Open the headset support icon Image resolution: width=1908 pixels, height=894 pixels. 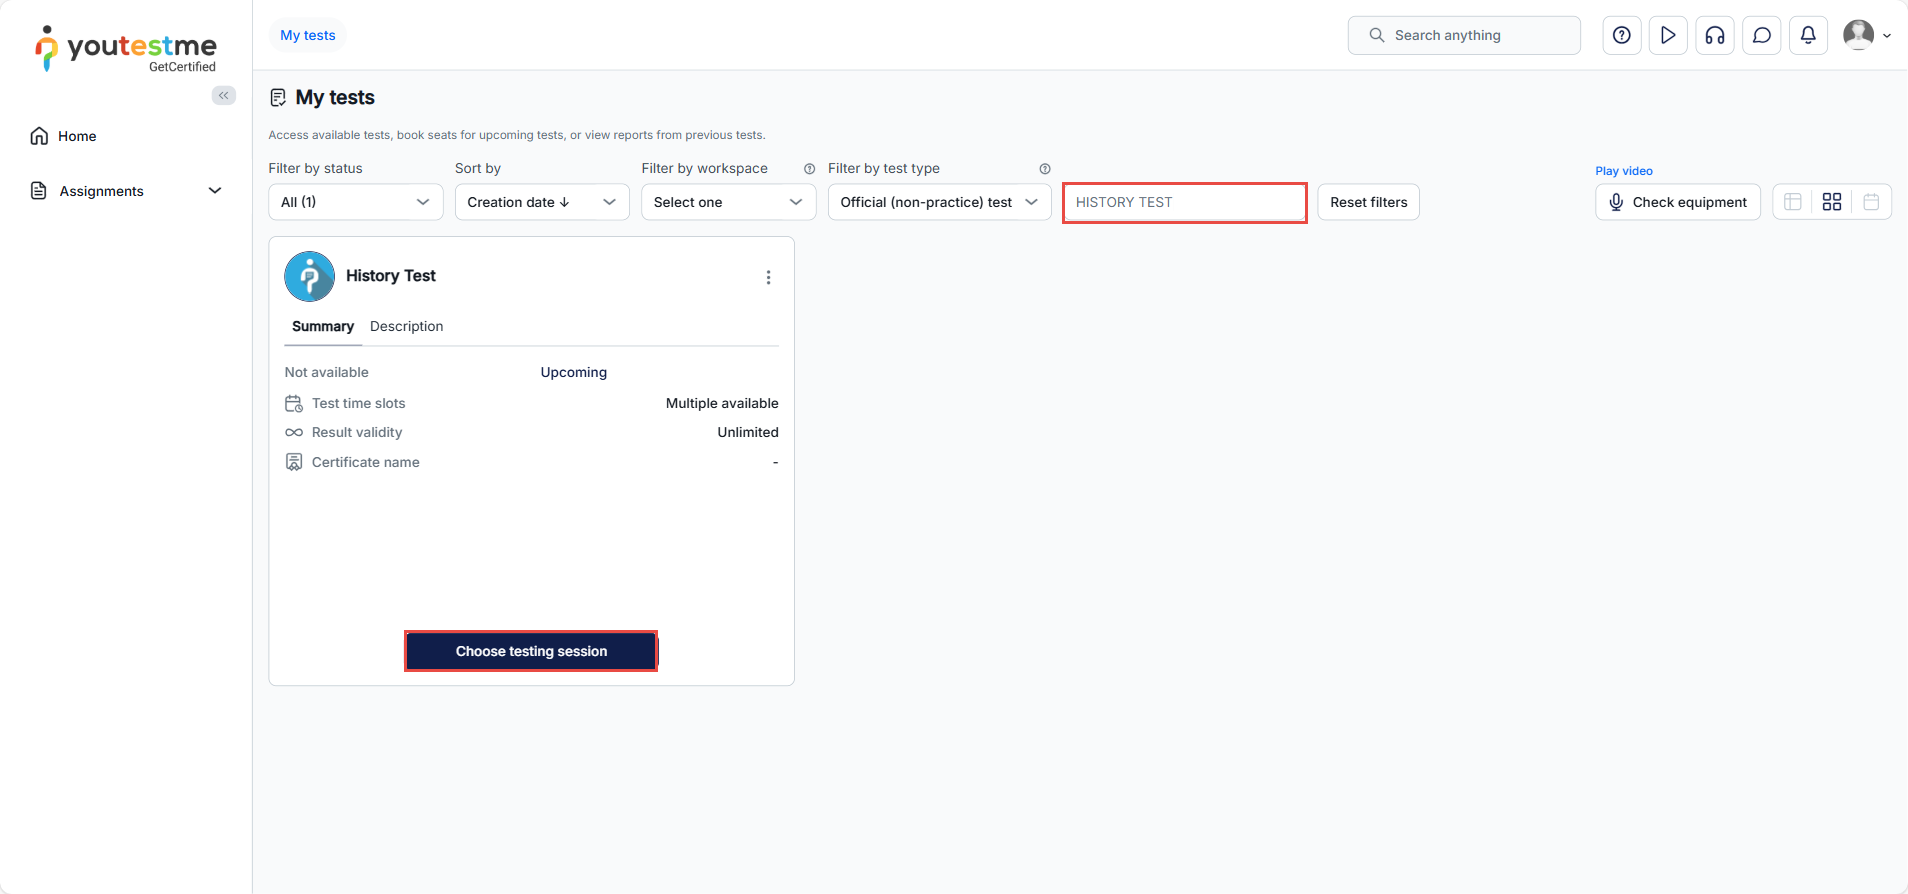pyautogui.click(x=1714, y=35)
